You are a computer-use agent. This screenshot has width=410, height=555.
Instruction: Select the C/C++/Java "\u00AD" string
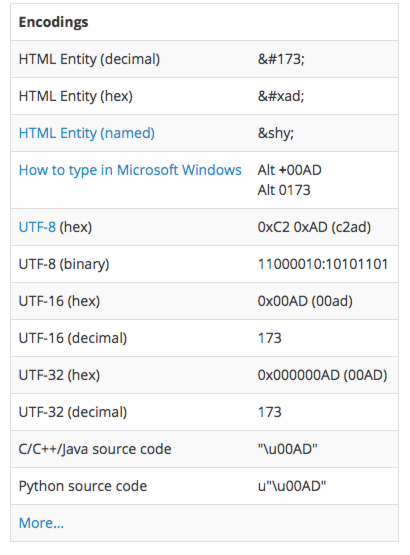click(287, 449)
